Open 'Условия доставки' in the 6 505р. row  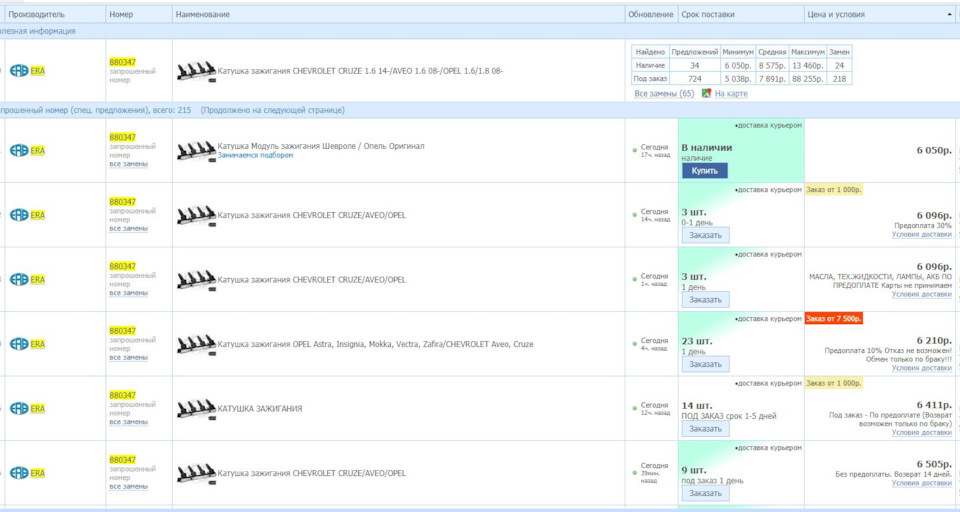click(921, 483)
